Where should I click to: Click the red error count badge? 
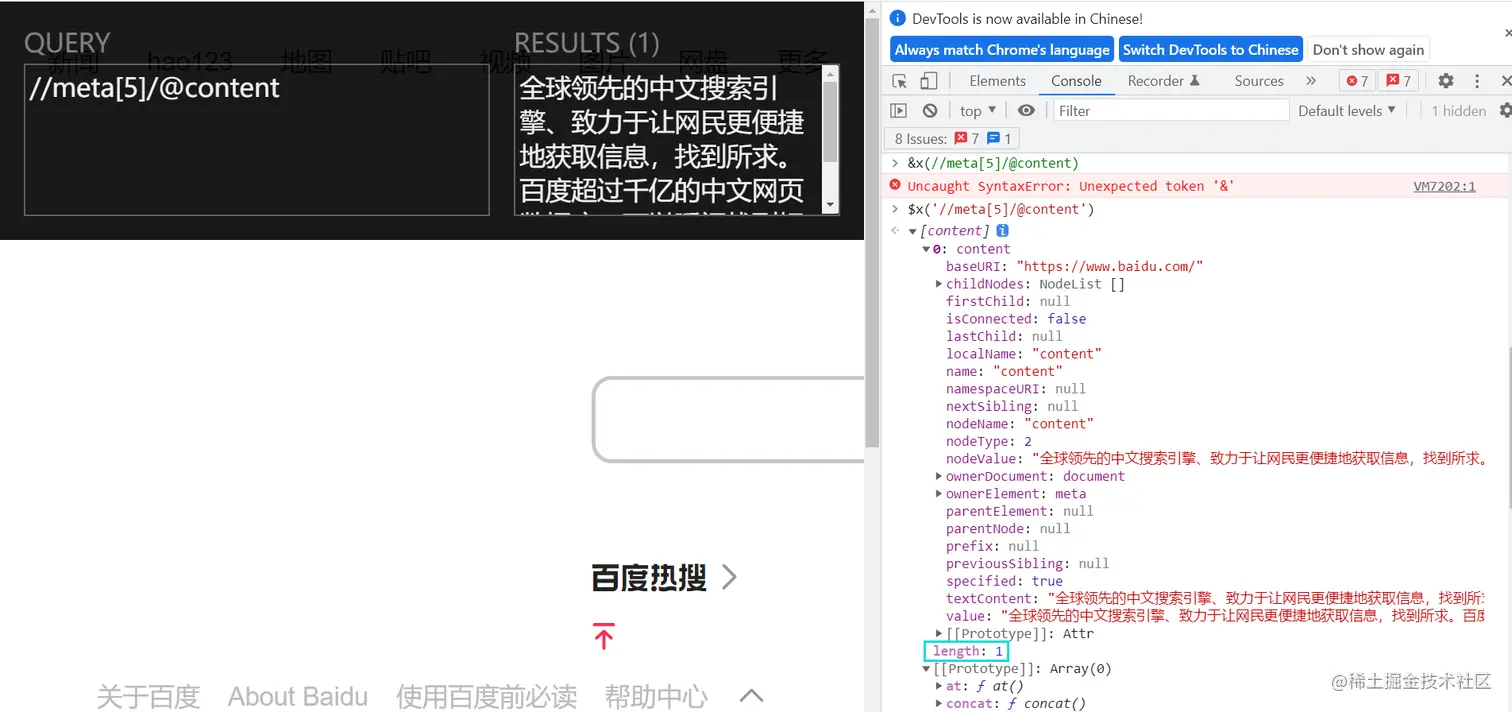pos(1357,81)
